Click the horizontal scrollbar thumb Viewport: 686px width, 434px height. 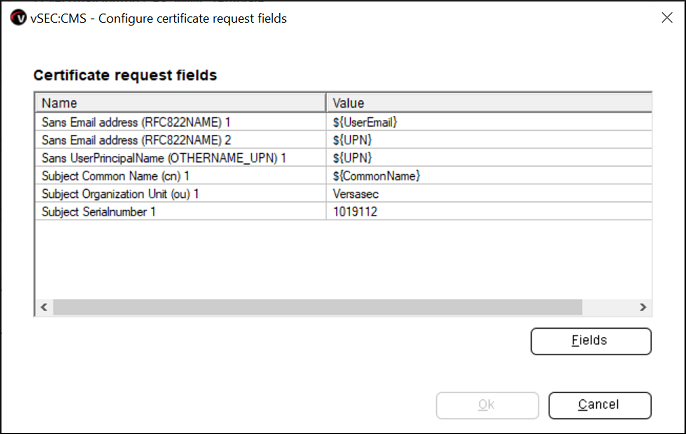[x=318, y=307]
